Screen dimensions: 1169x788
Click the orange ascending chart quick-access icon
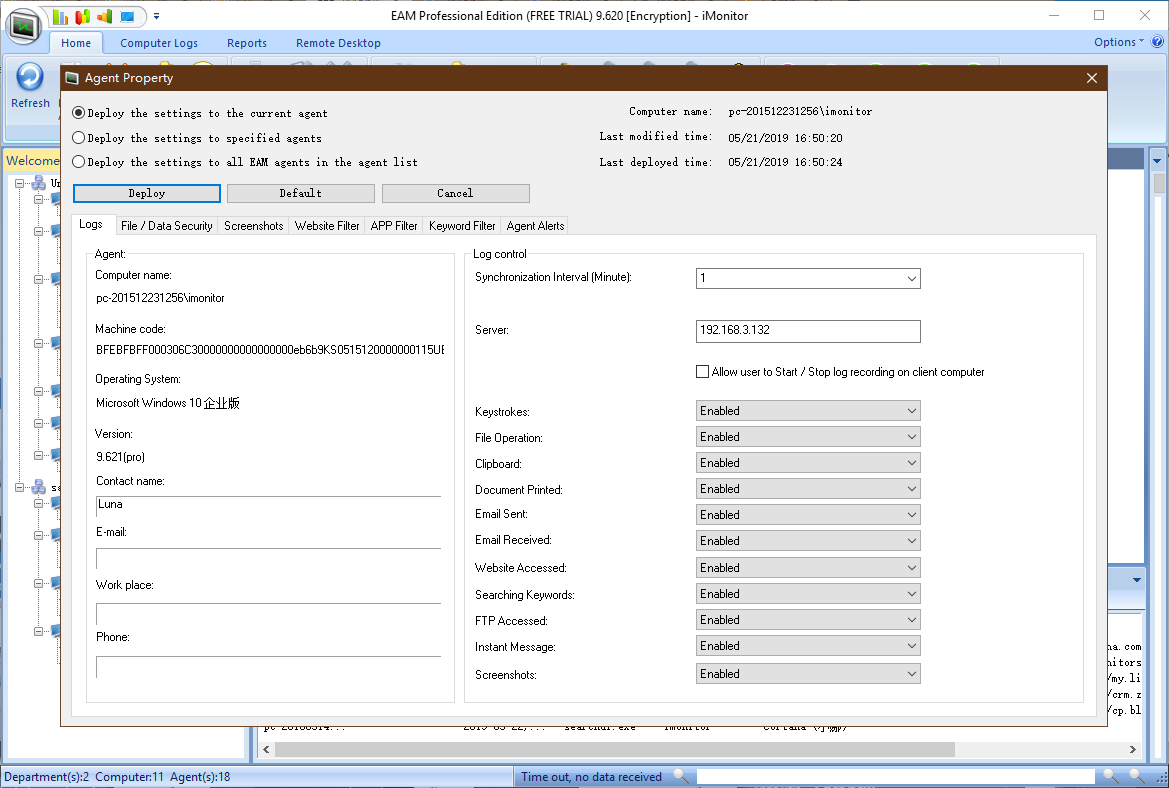tap(105, 17)
